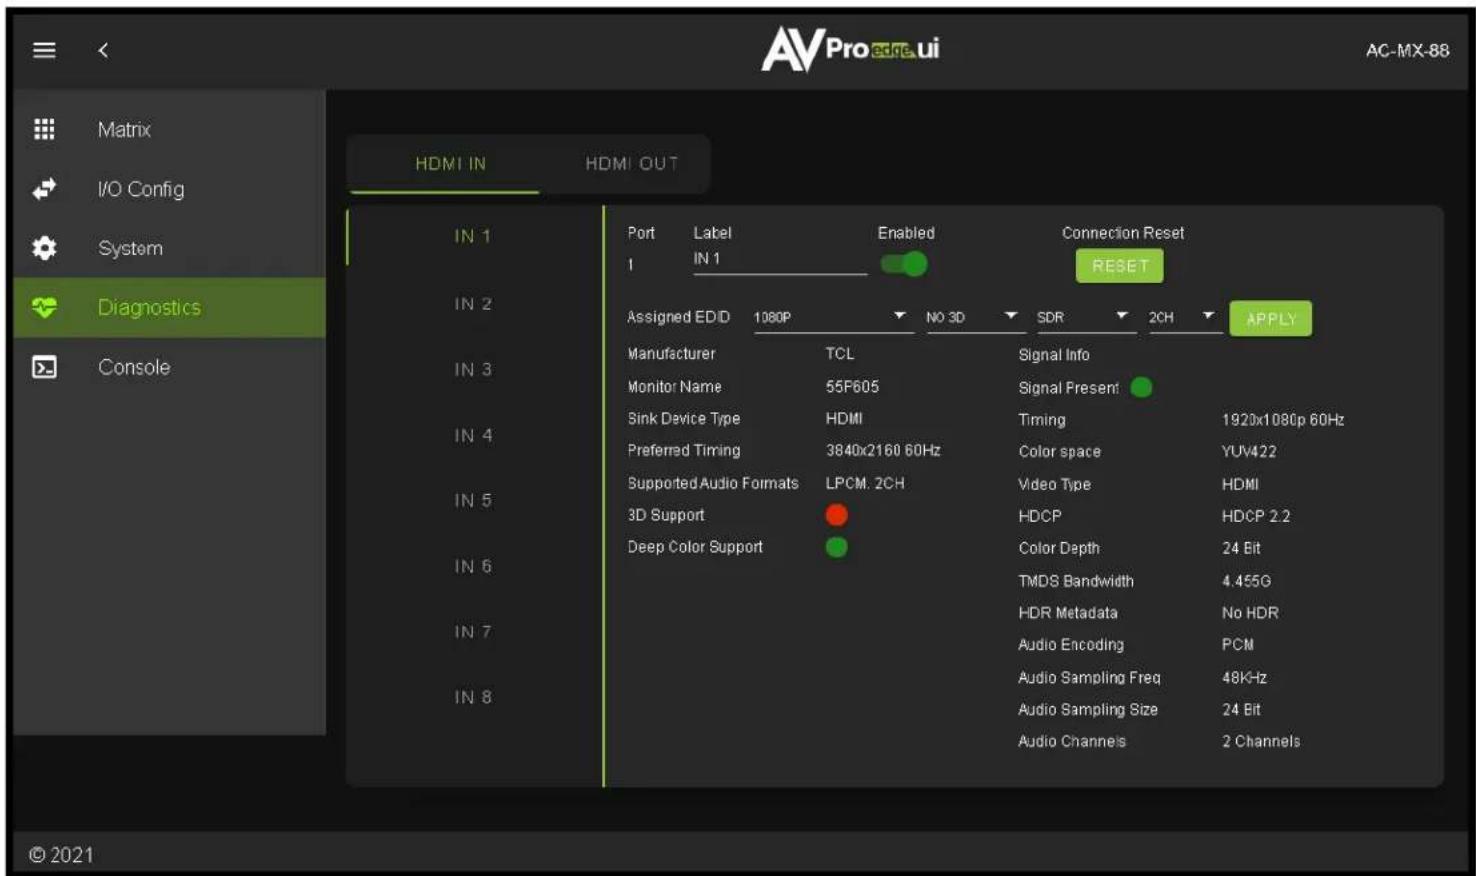Open the Matrix menu item
This screenshot has height=876, width=1476.
[x=169, y=129]
